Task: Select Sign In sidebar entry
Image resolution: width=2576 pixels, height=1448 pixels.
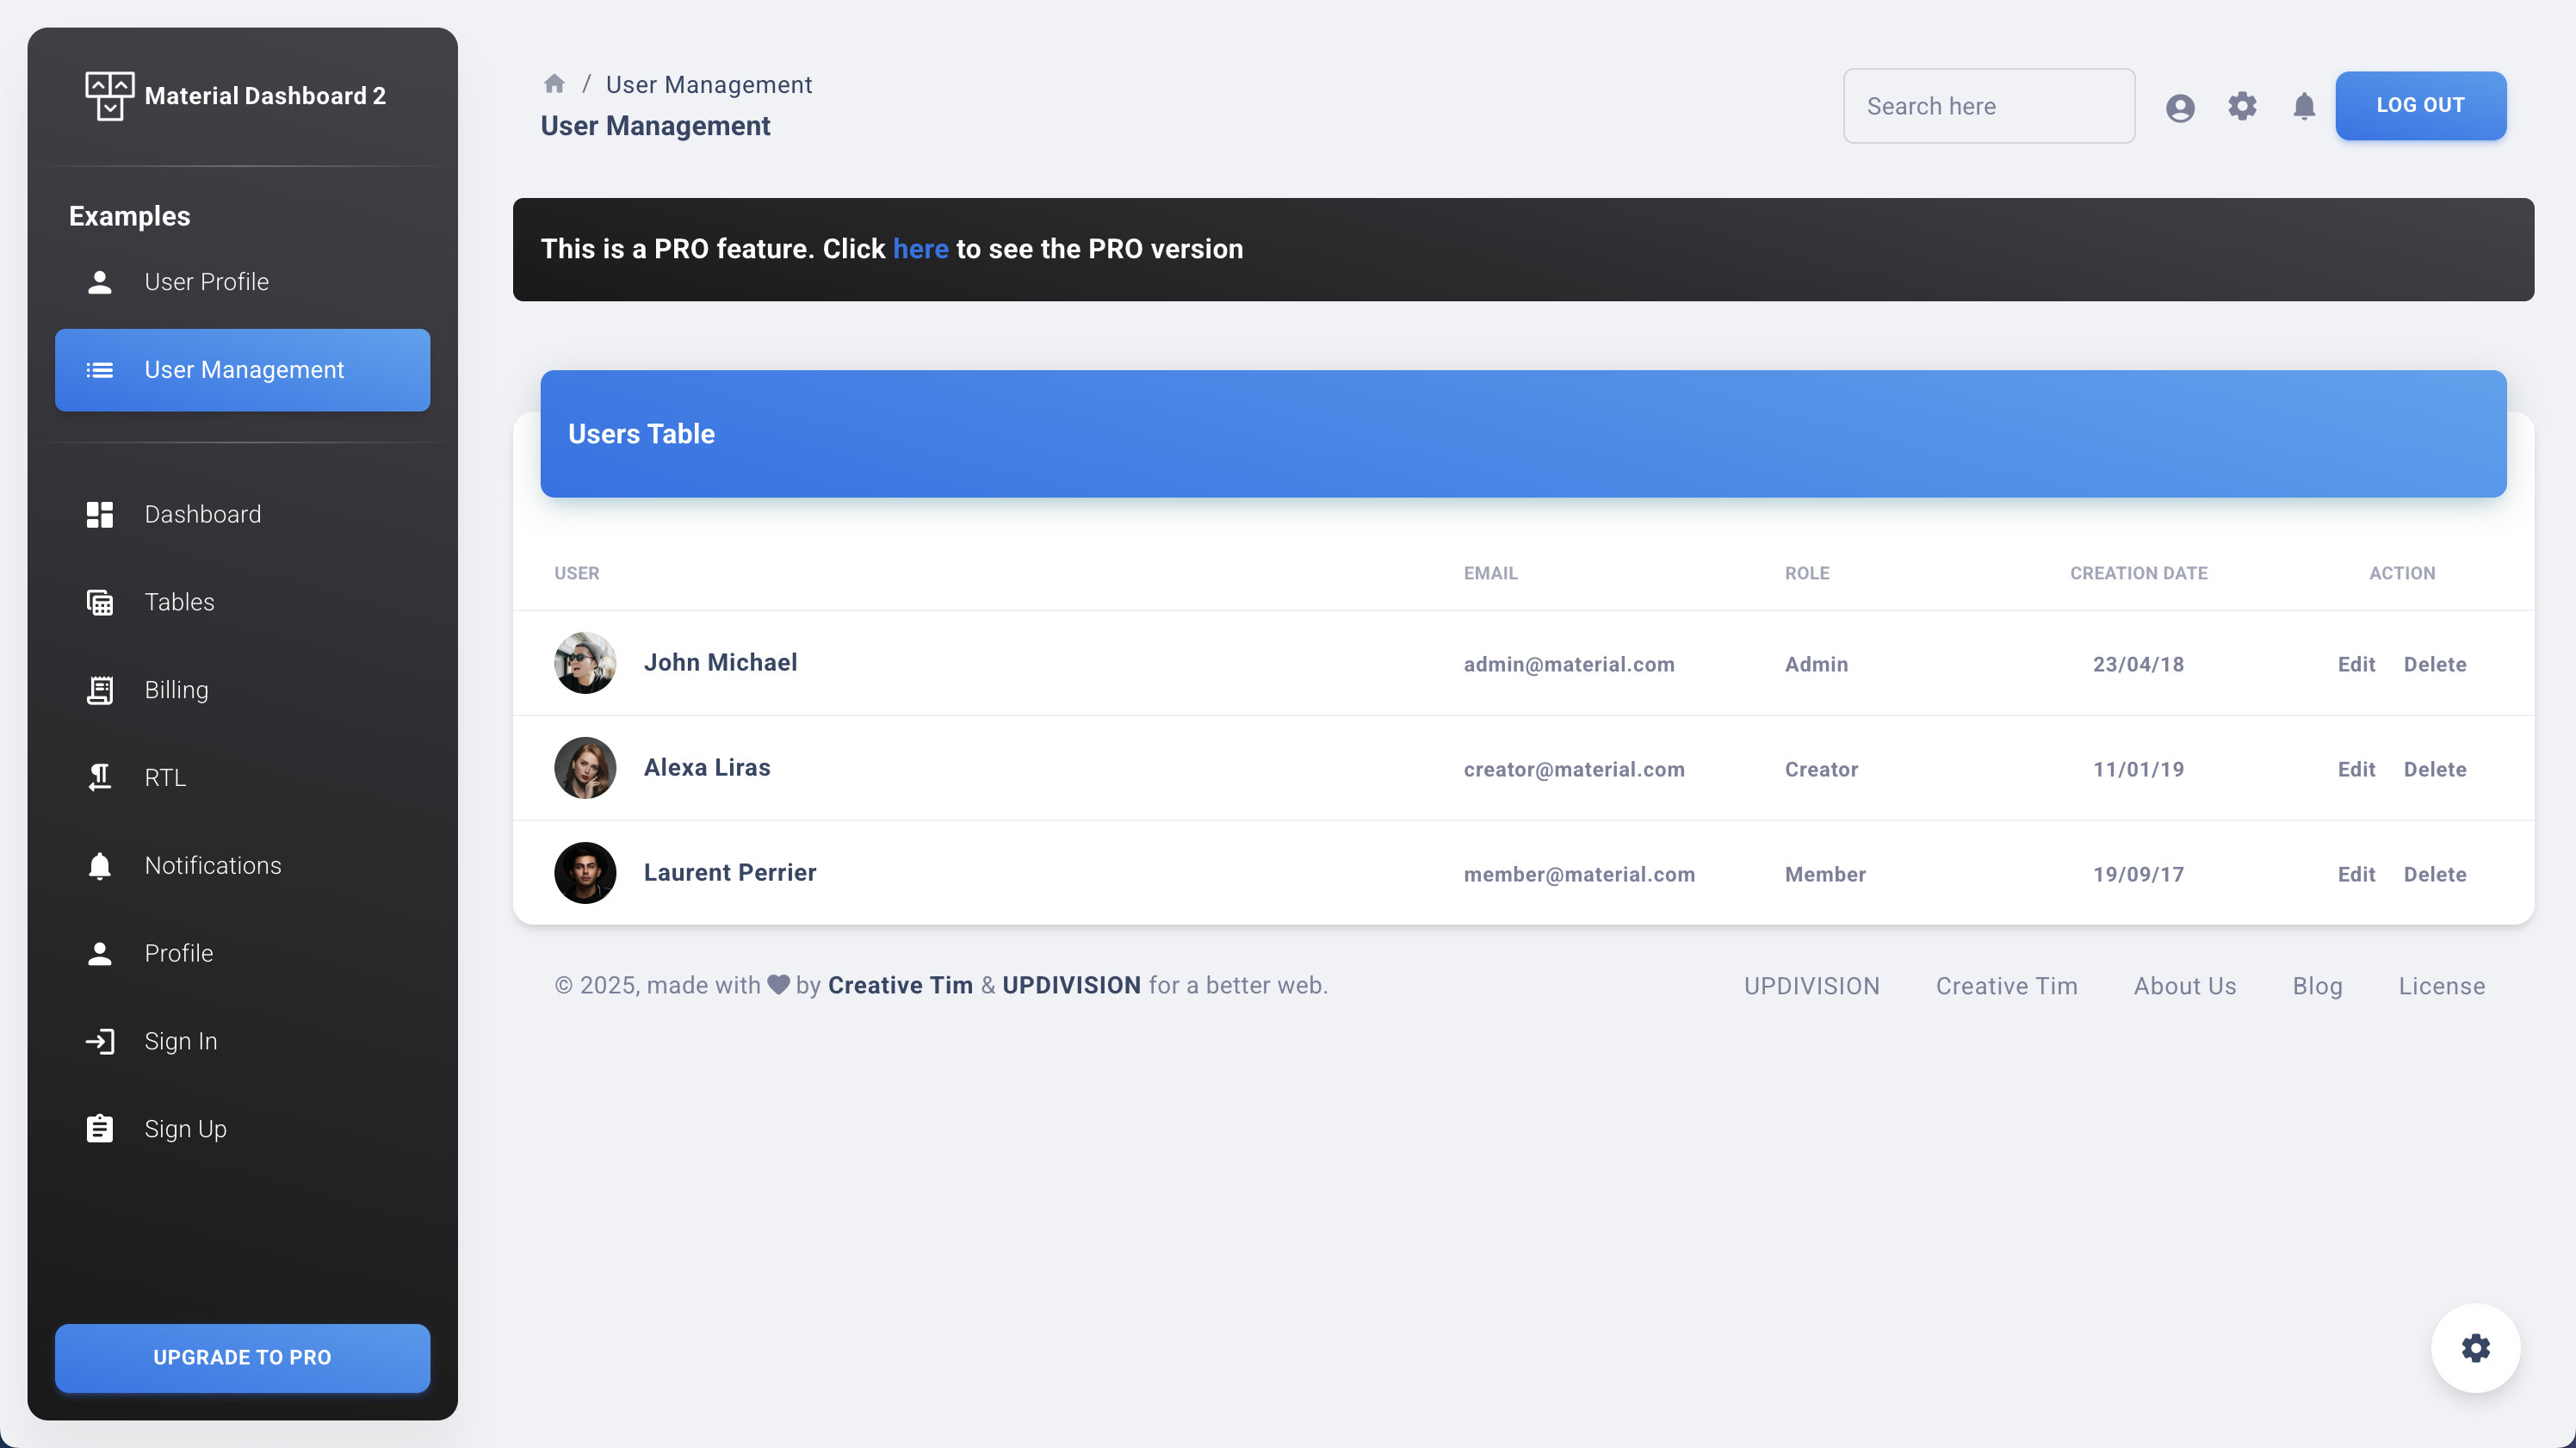Action: point(181,1041)
